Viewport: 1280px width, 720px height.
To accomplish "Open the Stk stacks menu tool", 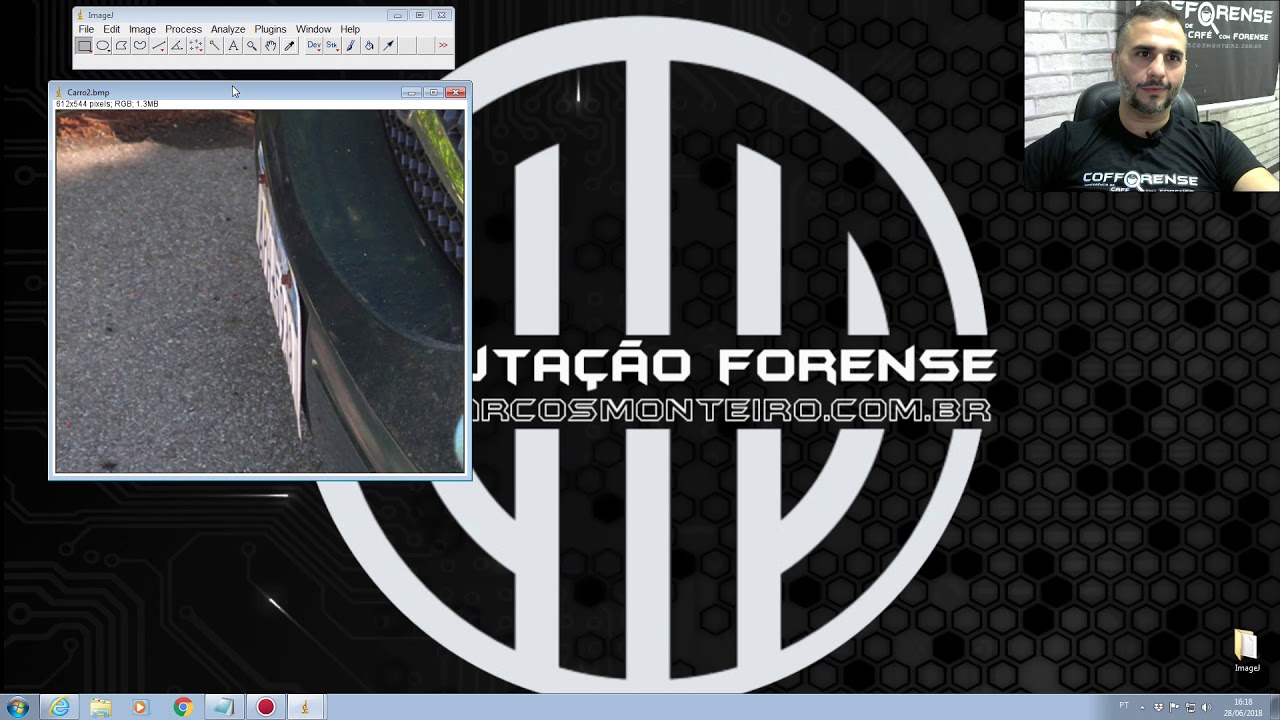I will coord(332,46).
